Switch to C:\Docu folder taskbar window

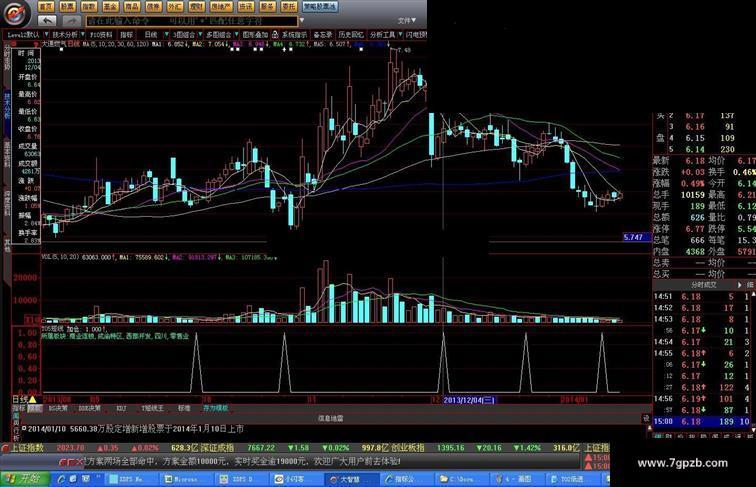(x=462, y=479)
